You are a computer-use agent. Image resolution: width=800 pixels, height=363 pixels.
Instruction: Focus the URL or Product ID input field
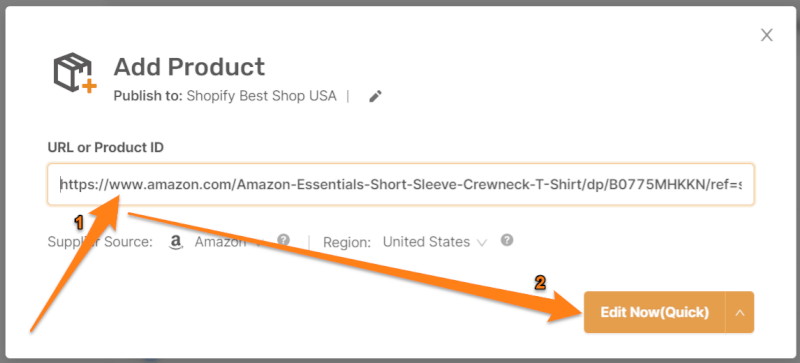(401, 184)
